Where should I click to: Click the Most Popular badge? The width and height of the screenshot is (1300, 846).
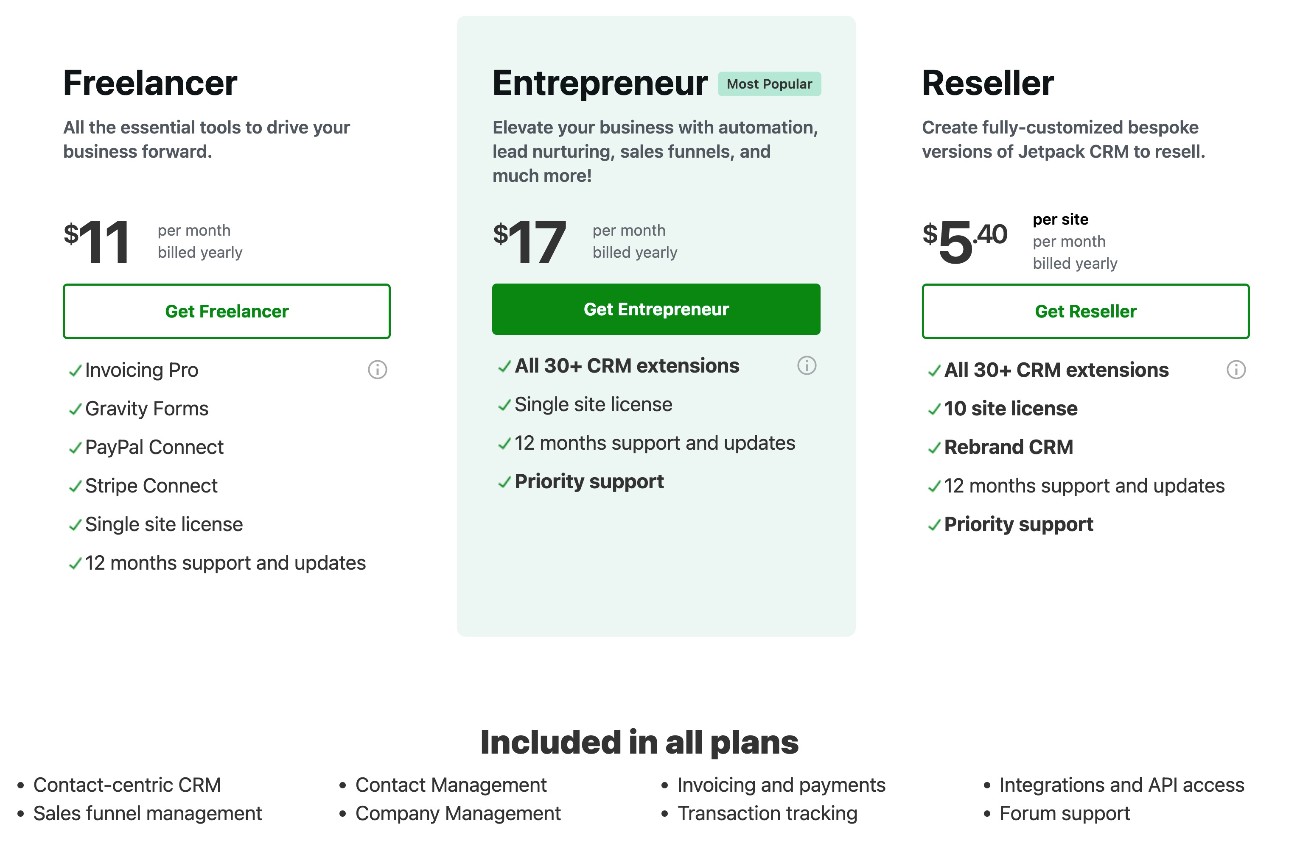[769, 84]
